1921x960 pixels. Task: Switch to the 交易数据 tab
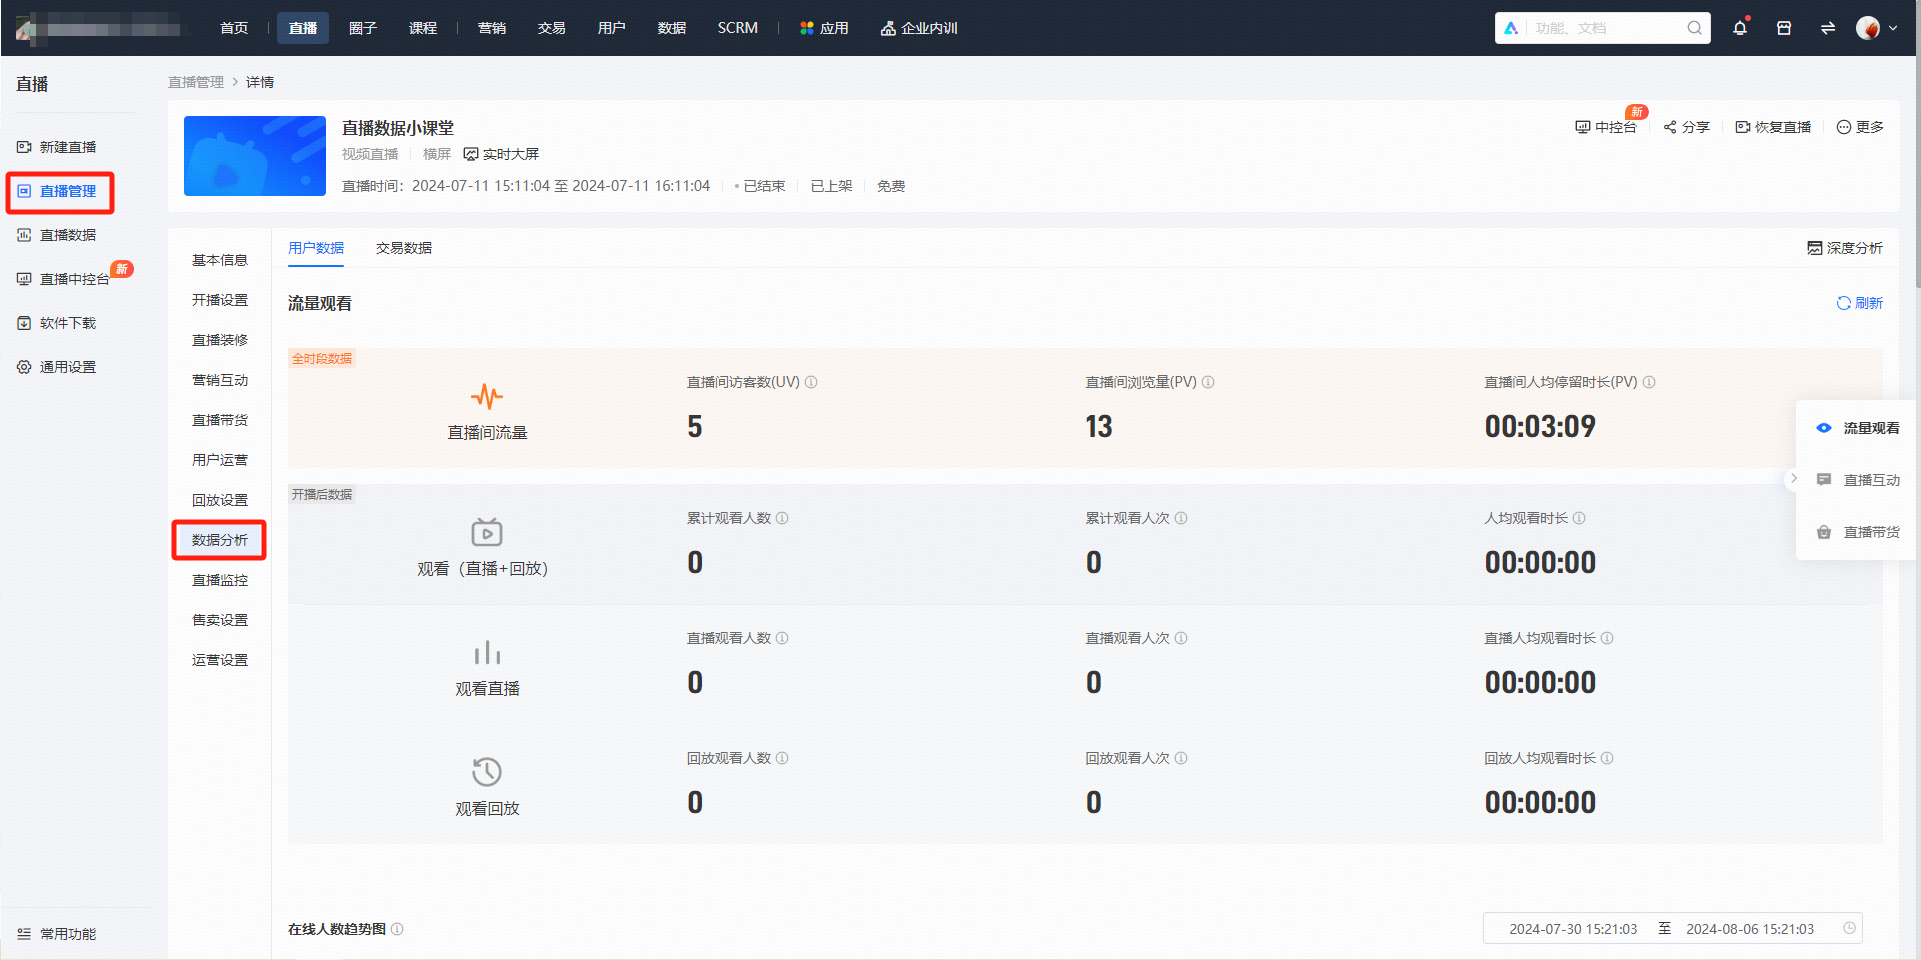coord(404,248)
